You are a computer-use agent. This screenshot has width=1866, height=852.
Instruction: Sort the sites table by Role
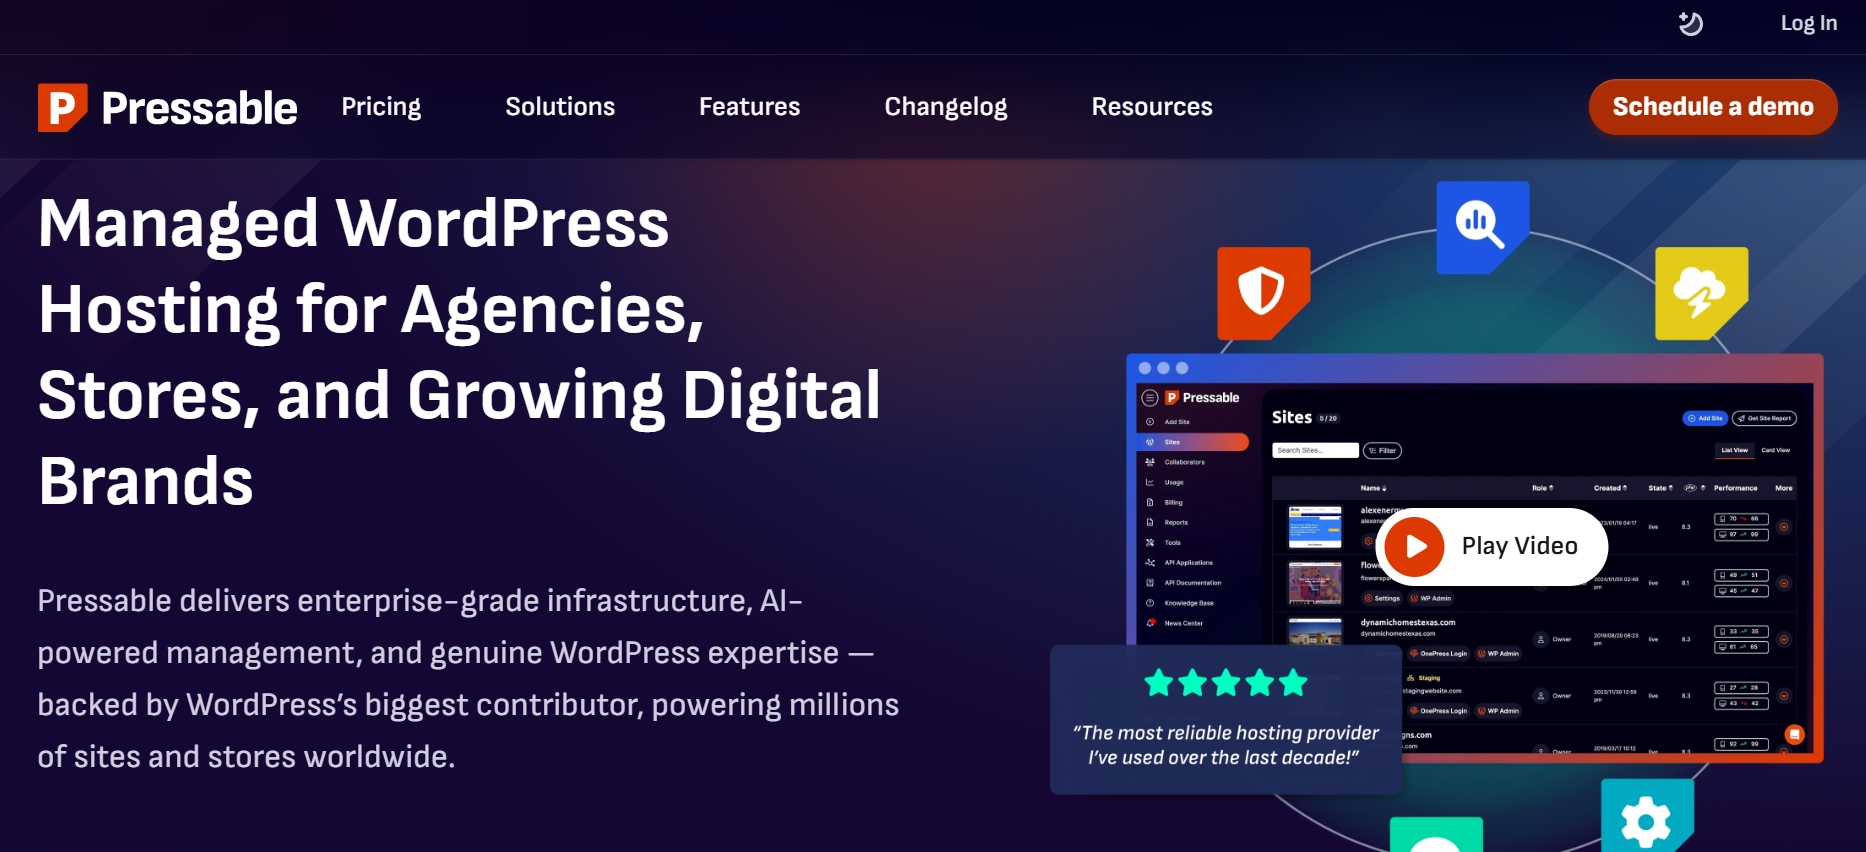click(x=1542, y=488)
